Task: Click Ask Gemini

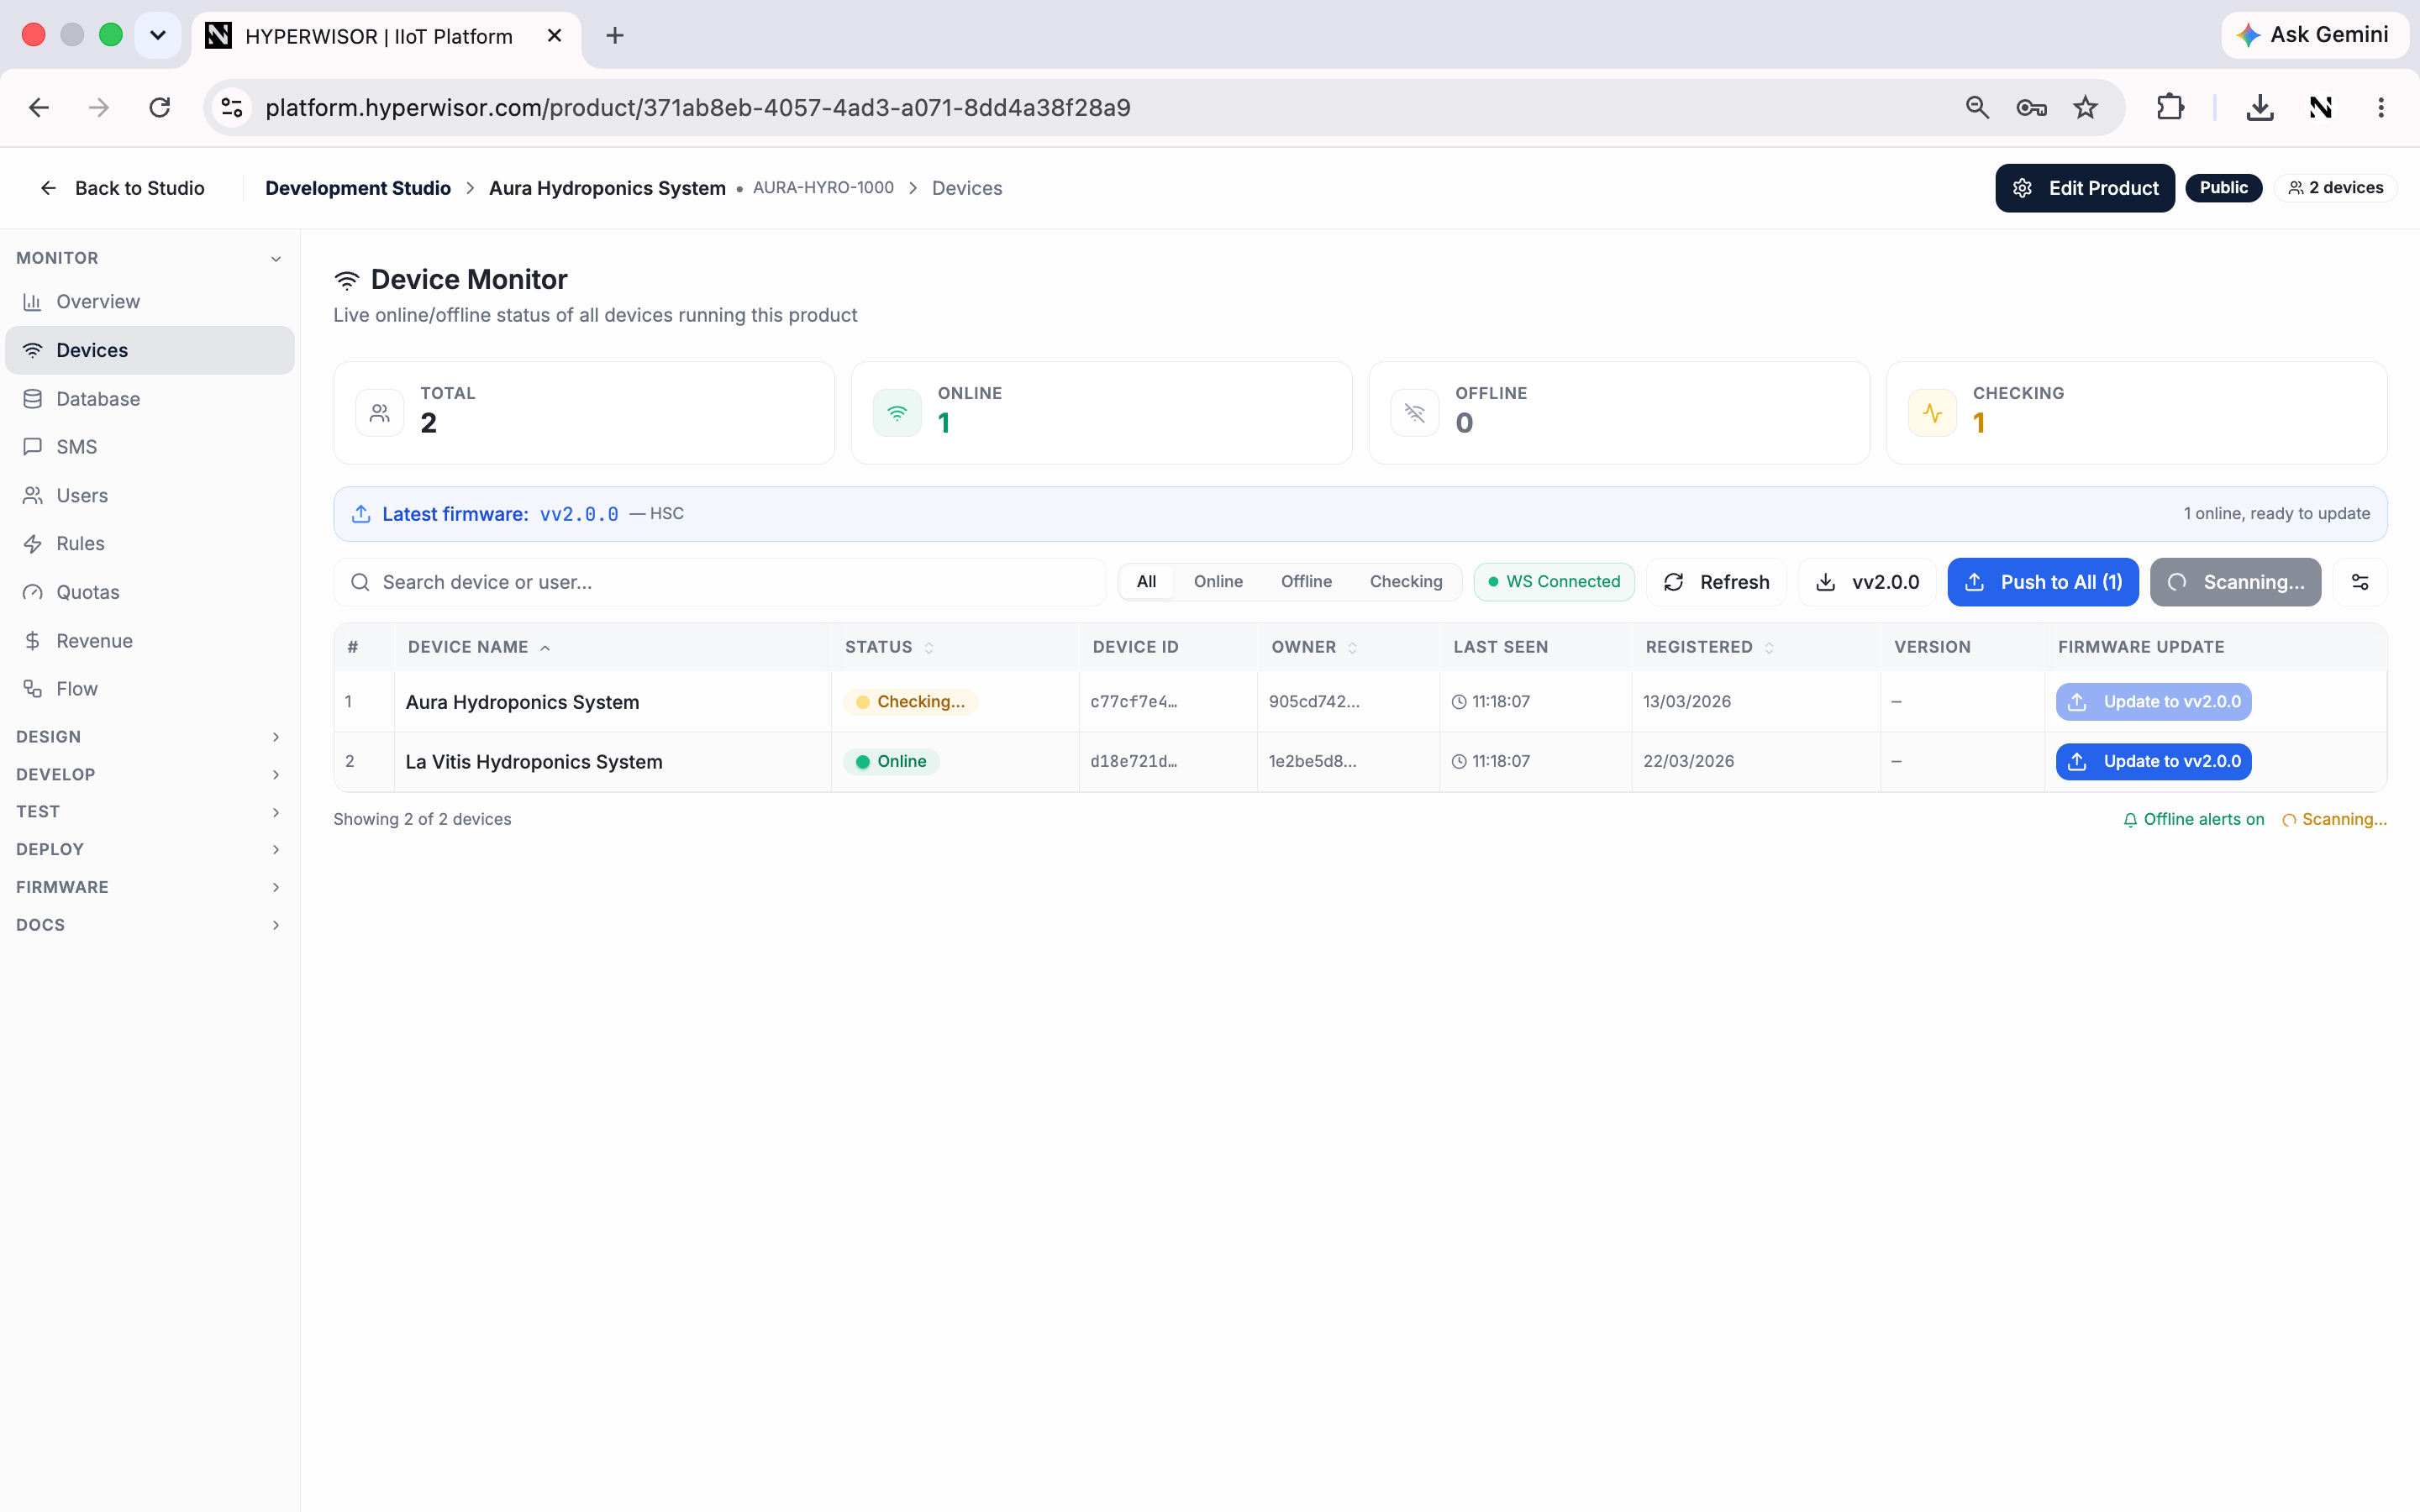Action: [2314, 35]
